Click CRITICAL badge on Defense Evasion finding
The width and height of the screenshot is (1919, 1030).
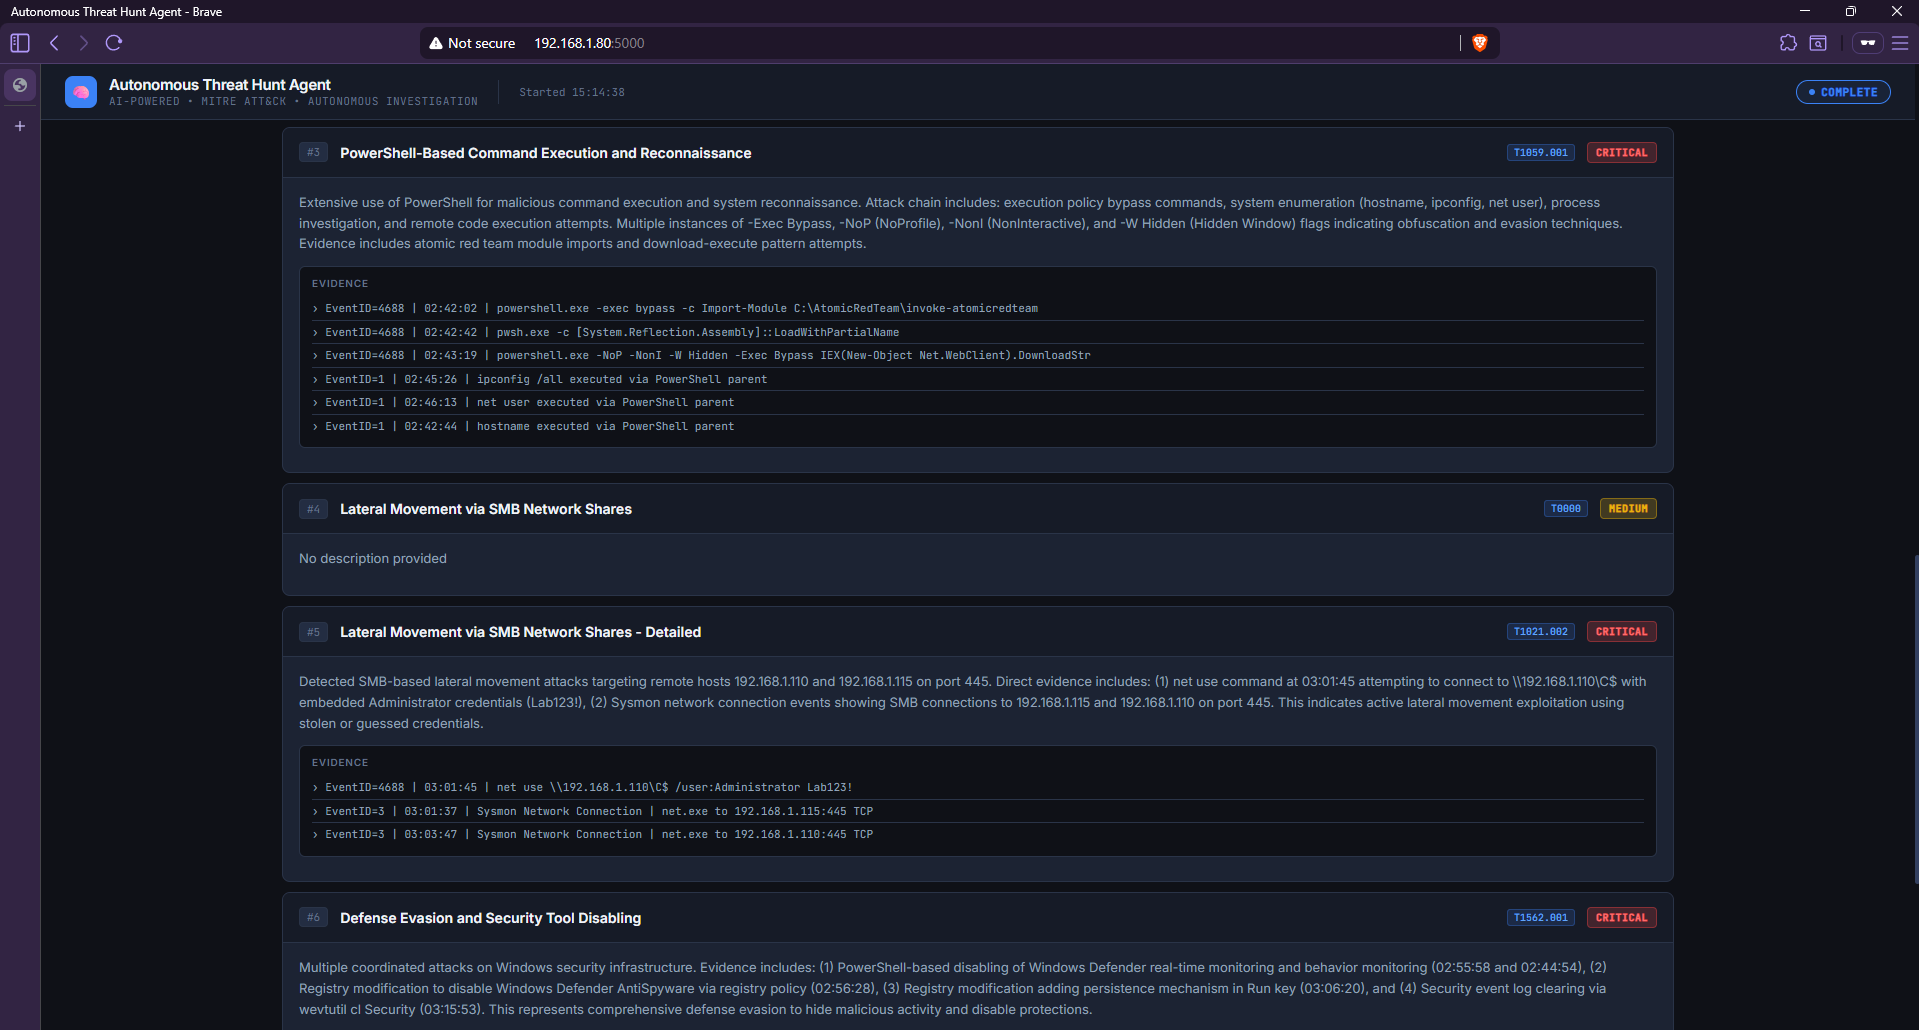click(1621, 918)
